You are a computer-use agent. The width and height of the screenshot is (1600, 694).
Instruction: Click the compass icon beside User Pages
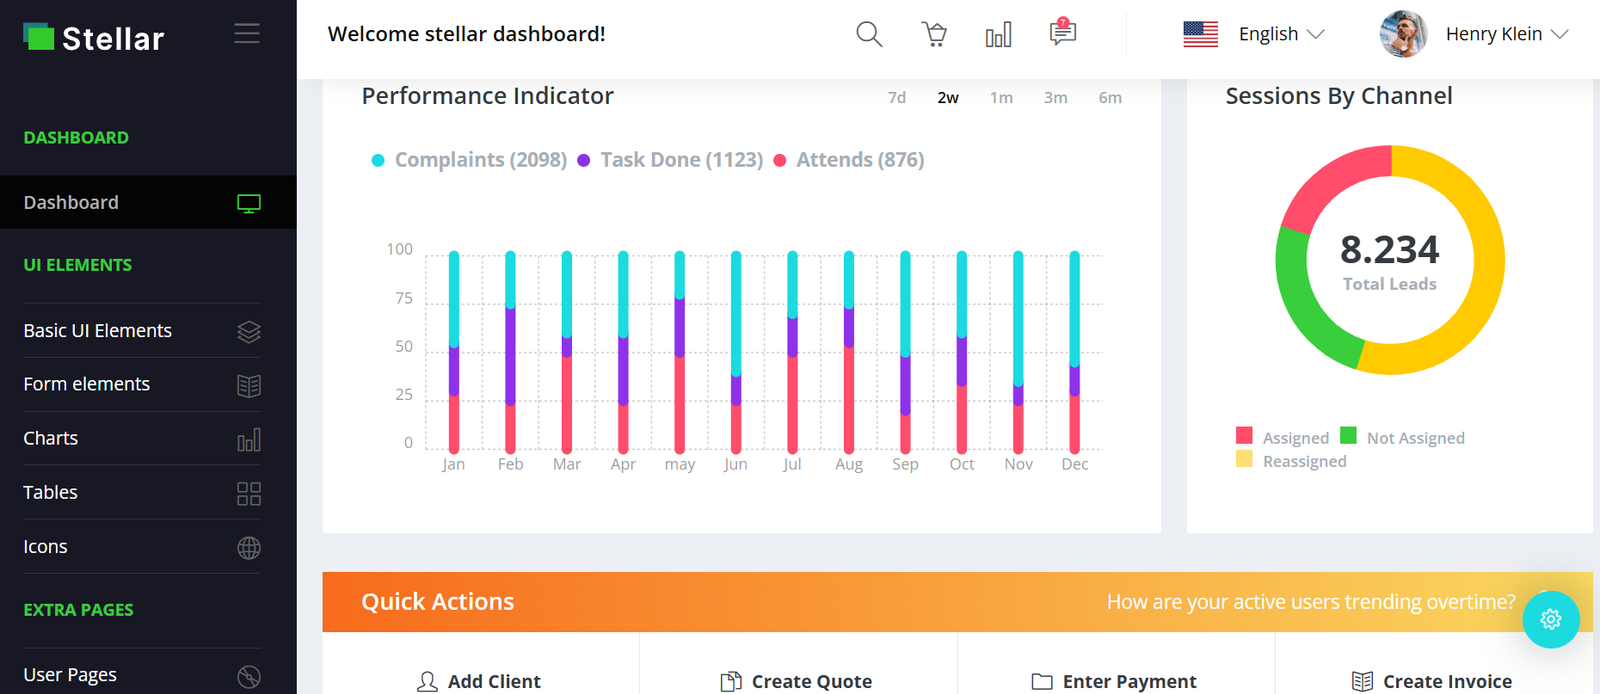point(249,676)
